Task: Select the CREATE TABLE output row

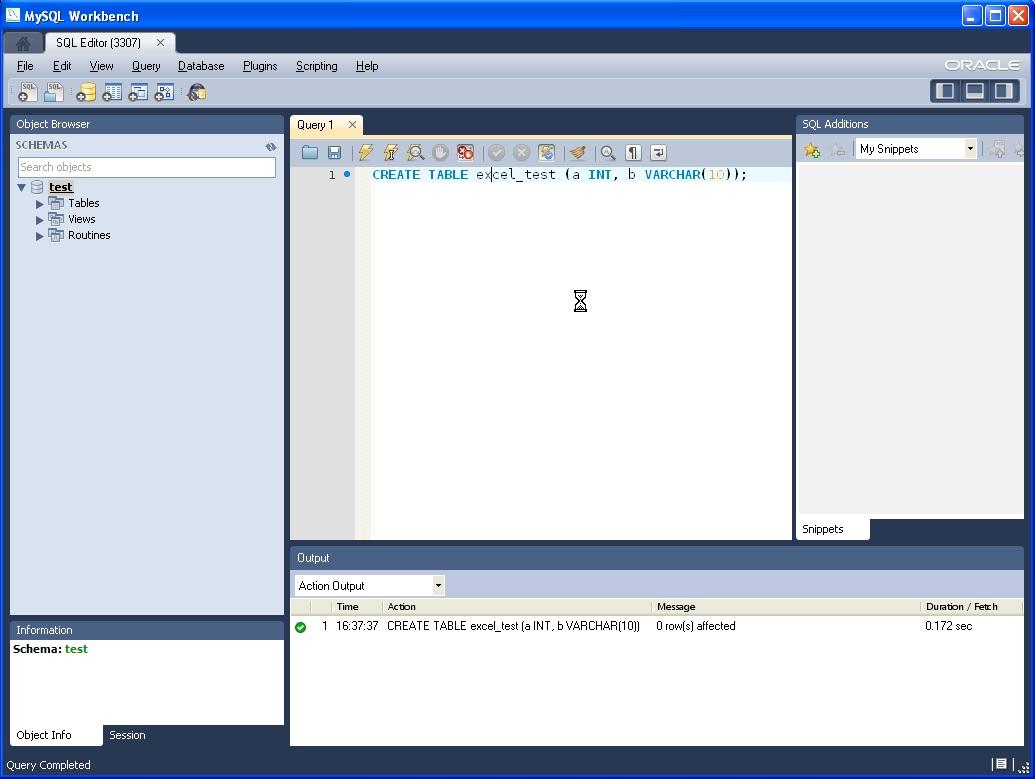Action: tap(657, 626)
